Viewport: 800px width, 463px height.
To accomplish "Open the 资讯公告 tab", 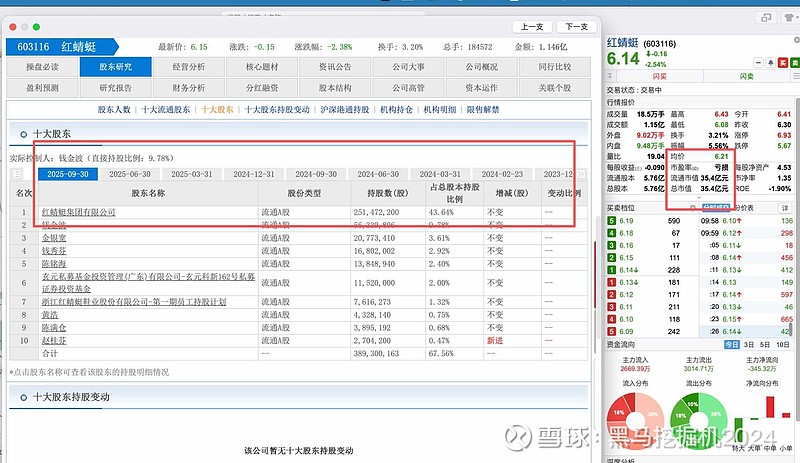I will (335, 67).
